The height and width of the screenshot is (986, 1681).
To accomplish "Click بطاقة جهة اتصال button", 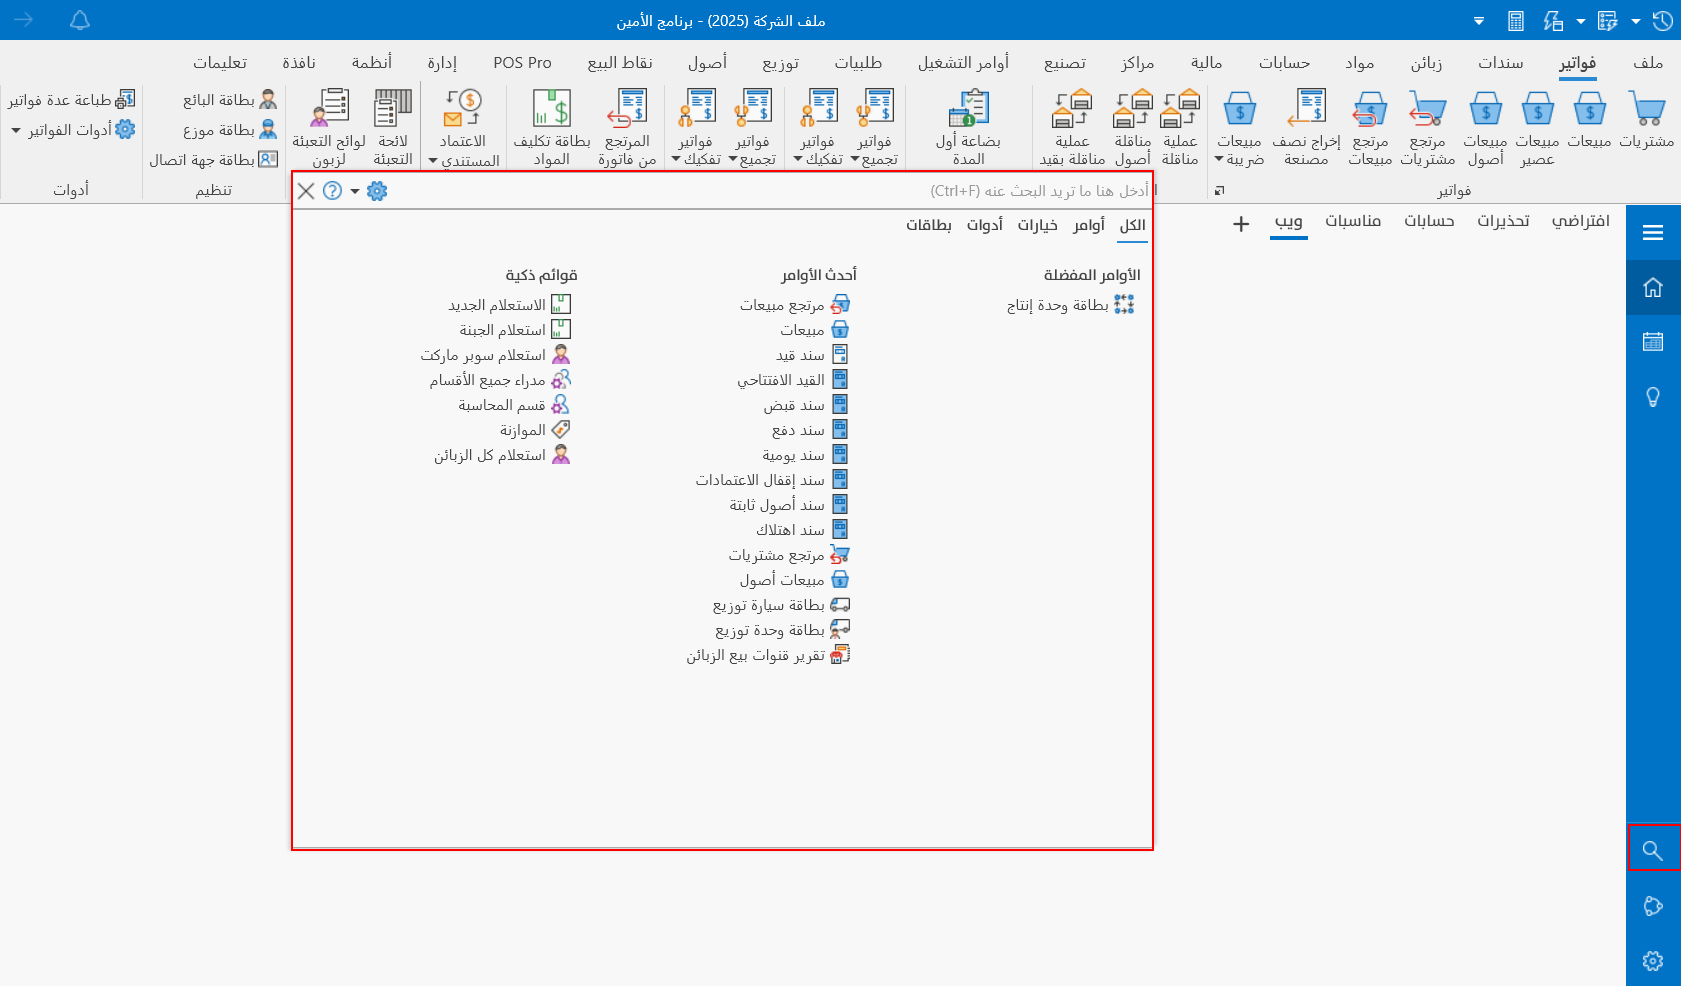I will pyautogui.click(x=213, y=160).
